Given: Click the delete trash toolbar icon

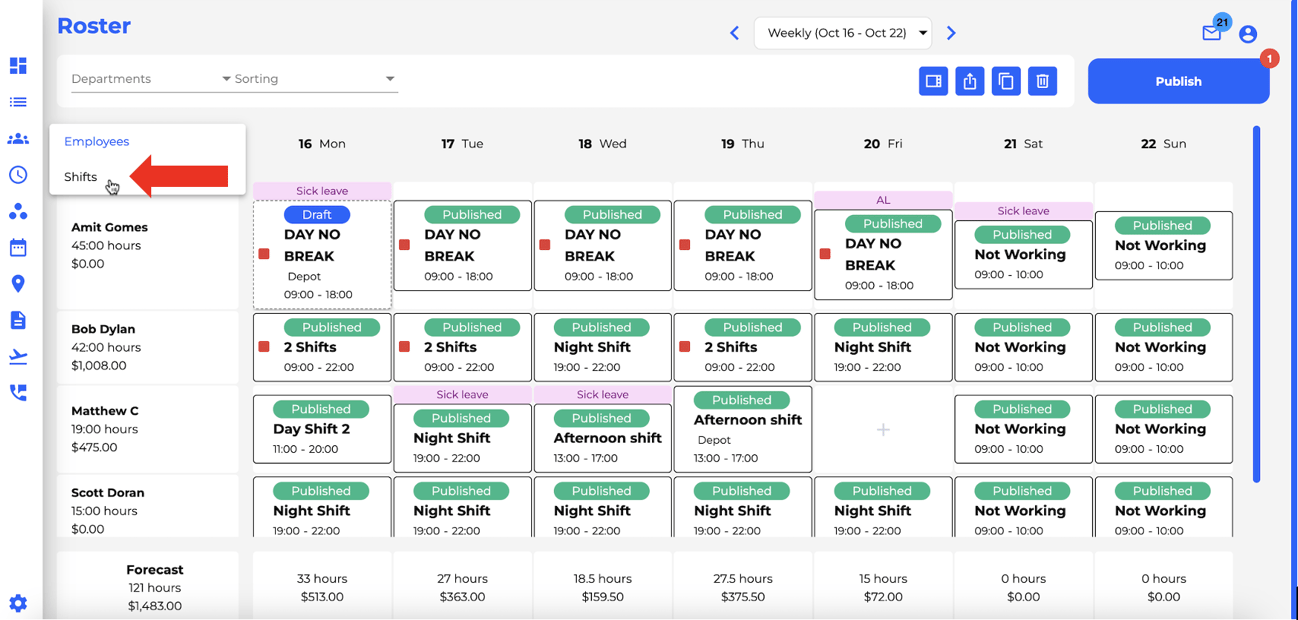Looking at the screenshot, I should coord(1042,81).
